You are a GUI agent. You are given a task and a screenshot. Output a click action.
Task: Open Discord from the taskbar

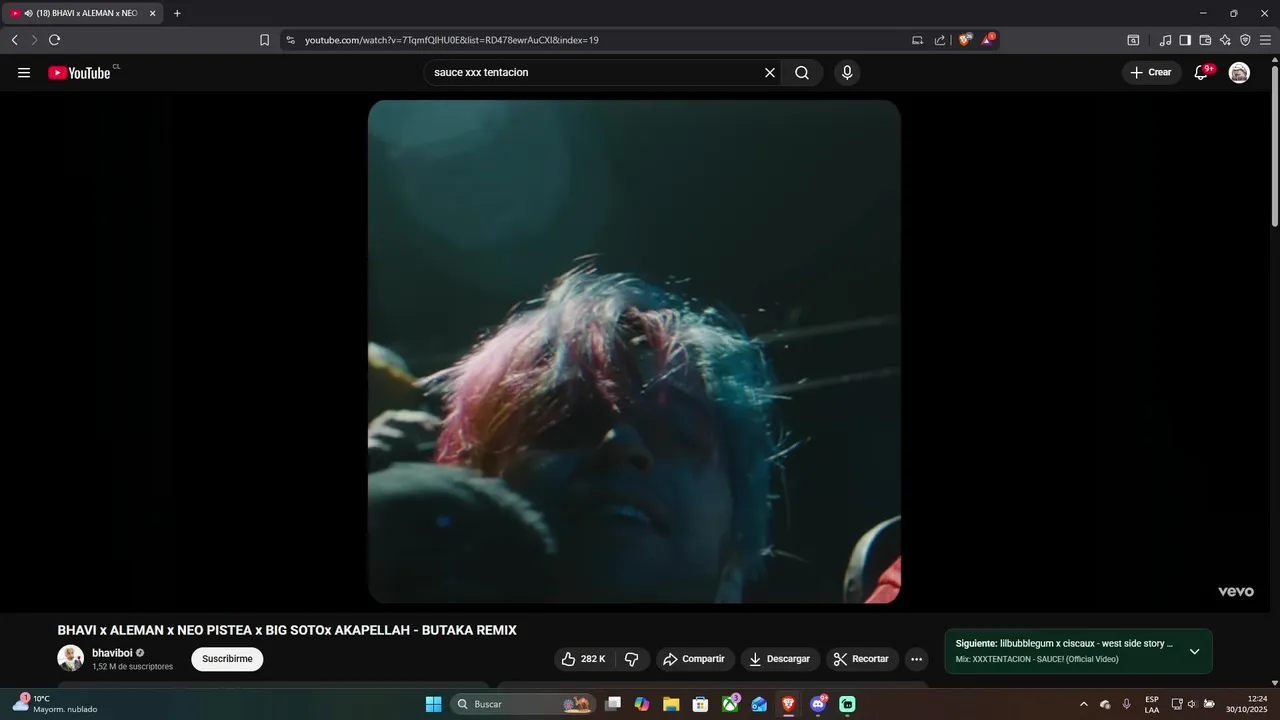click(818, 704)
